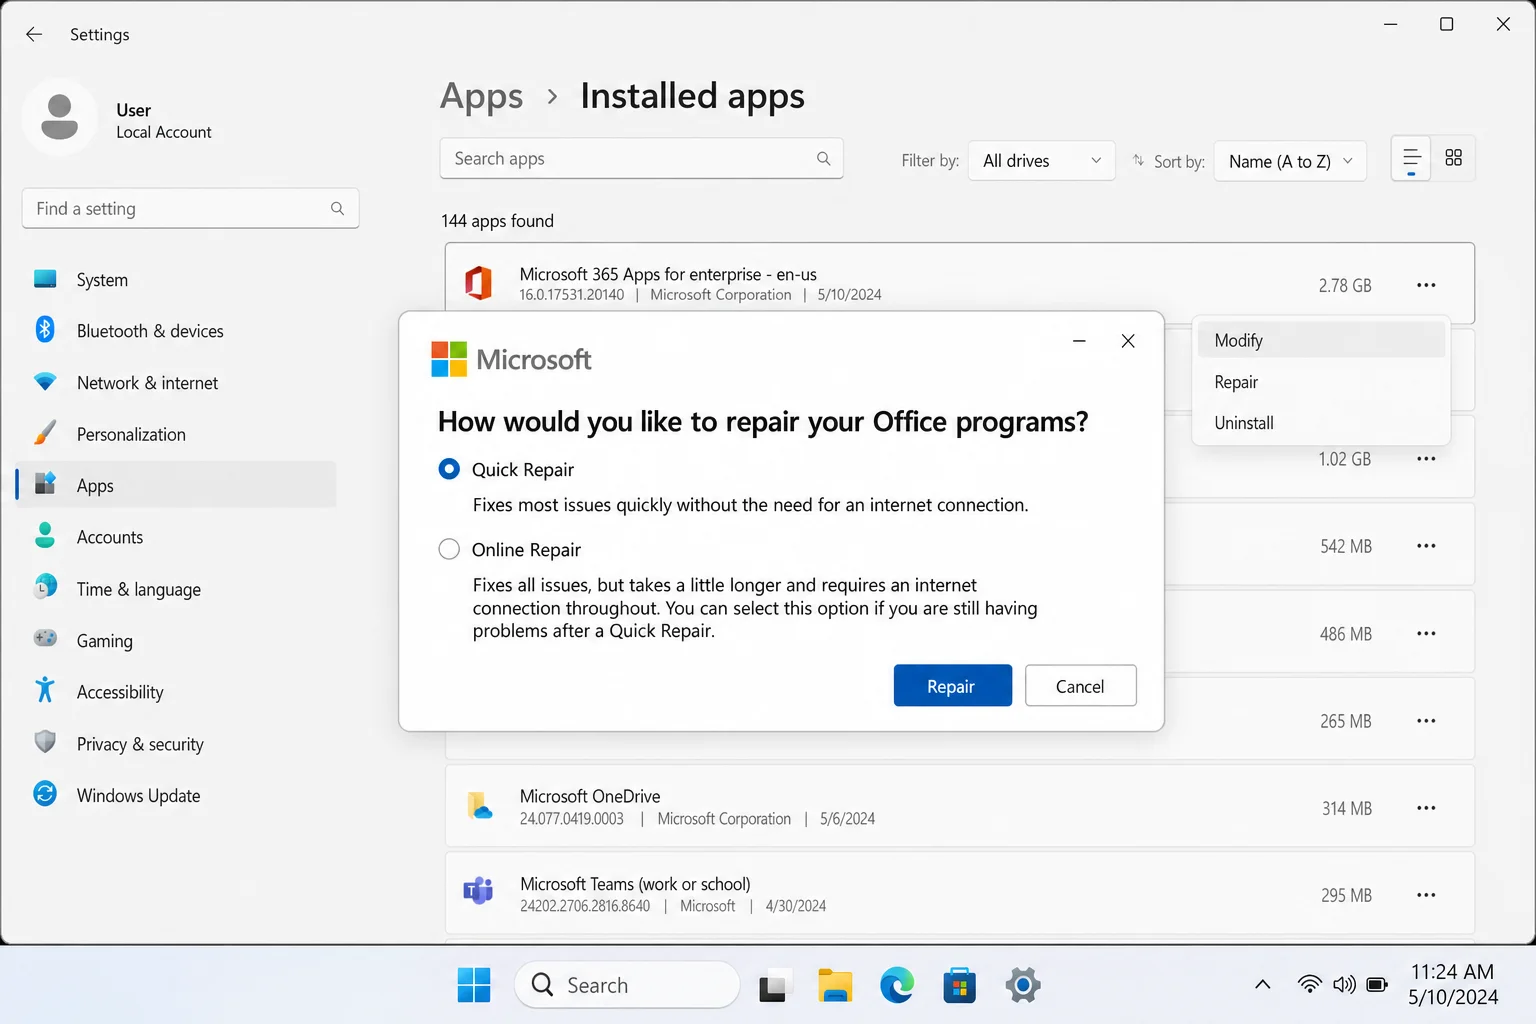Image resolution: width=1536 pixels, height=1024 pixels.
Task: Open more options for the 486 MB app
Action: point(1426,634)
